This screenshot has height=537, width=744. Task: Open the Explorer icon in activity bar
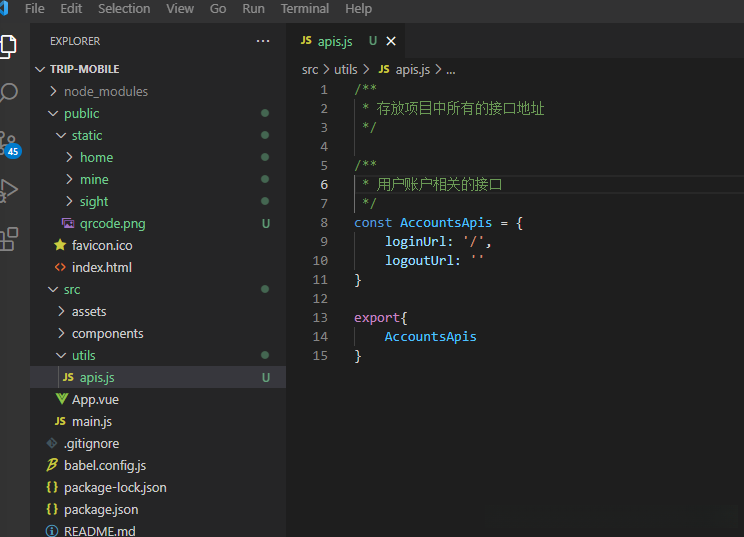pyautogui.click(x=9, y=46)
